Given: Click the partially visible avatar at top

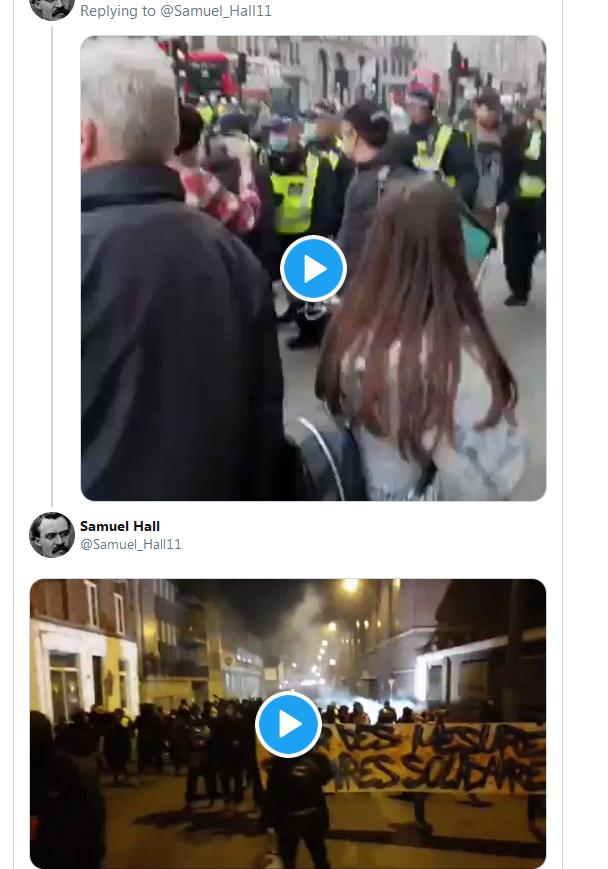Looking at the screenshot, I should [52, 10].
